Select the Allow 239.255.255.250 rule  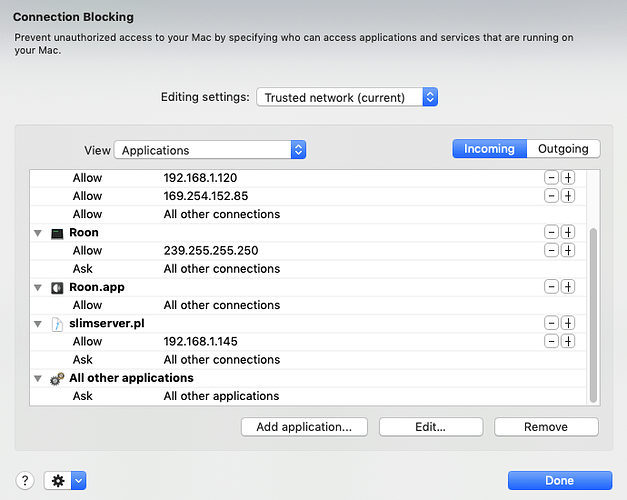(308, 250)
